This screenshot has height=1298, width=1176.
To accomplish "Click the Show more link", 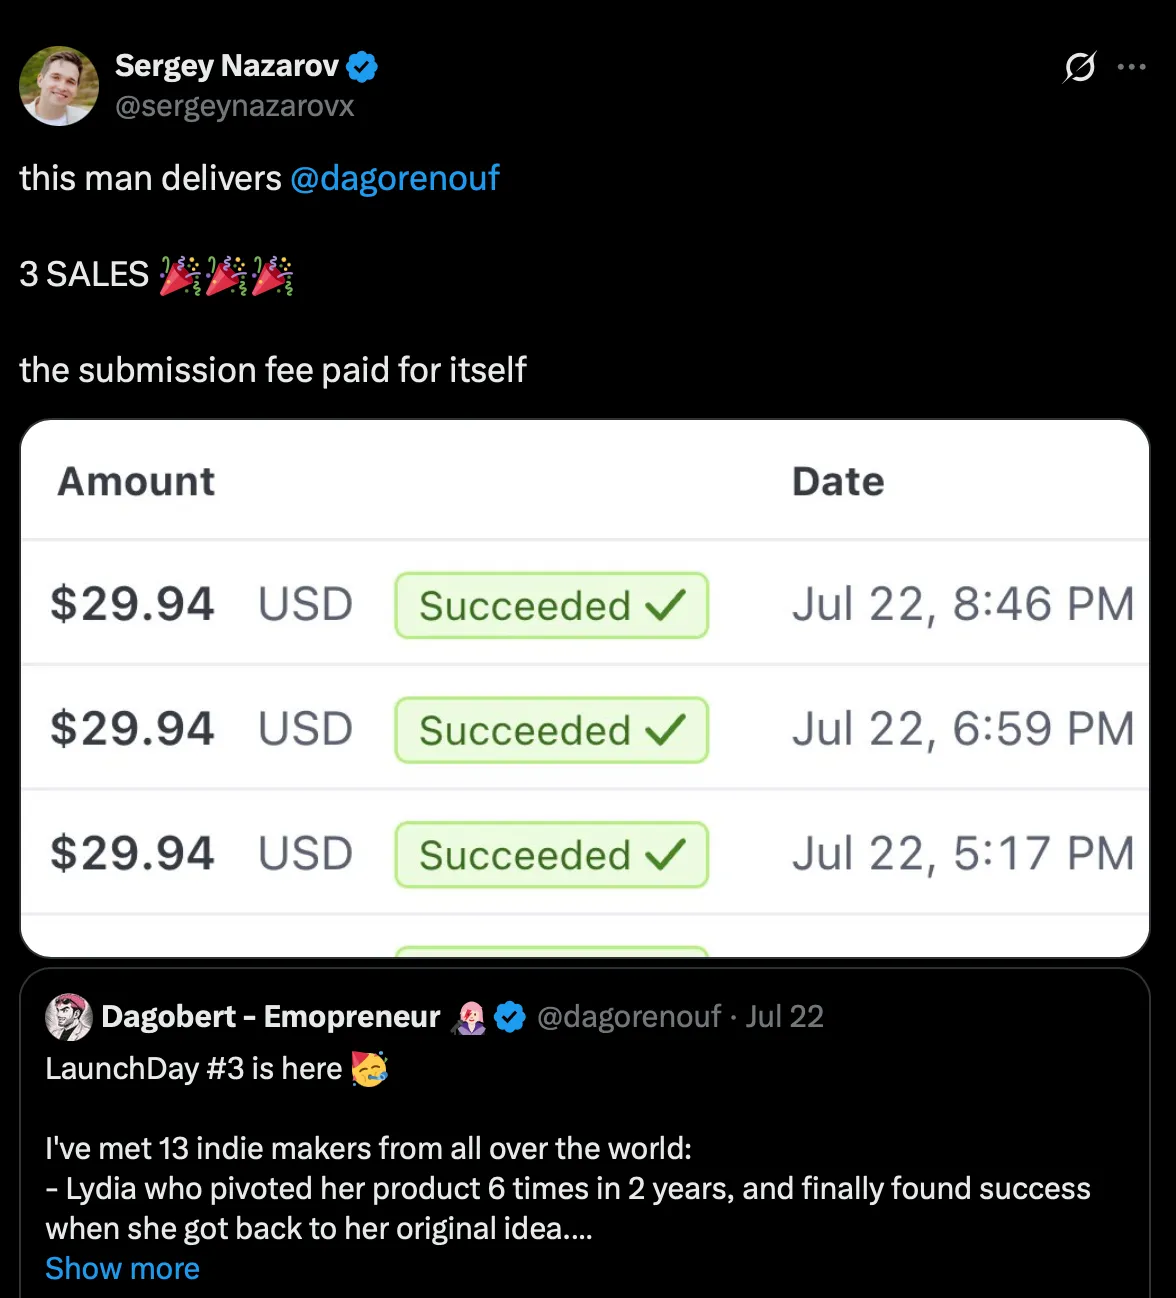I will click(x=122, y=1268).
